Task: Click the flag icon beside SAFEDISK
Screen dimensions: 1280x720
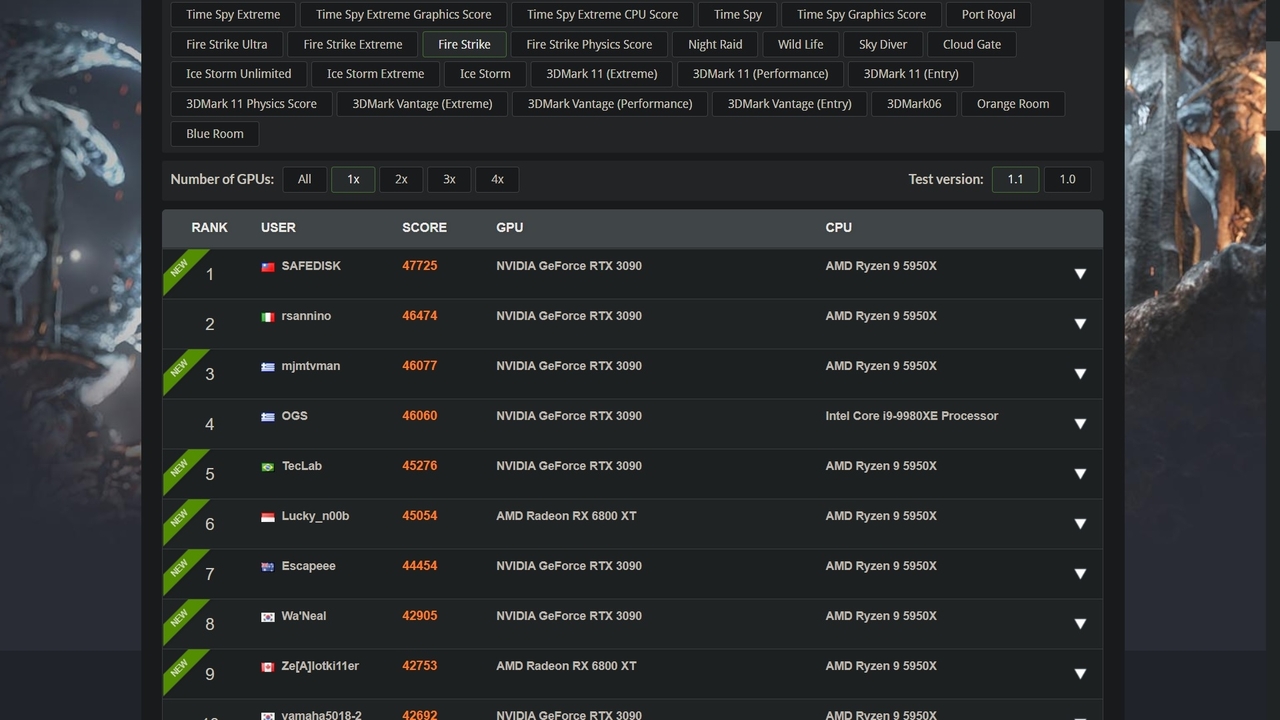Action: [268, 267]
